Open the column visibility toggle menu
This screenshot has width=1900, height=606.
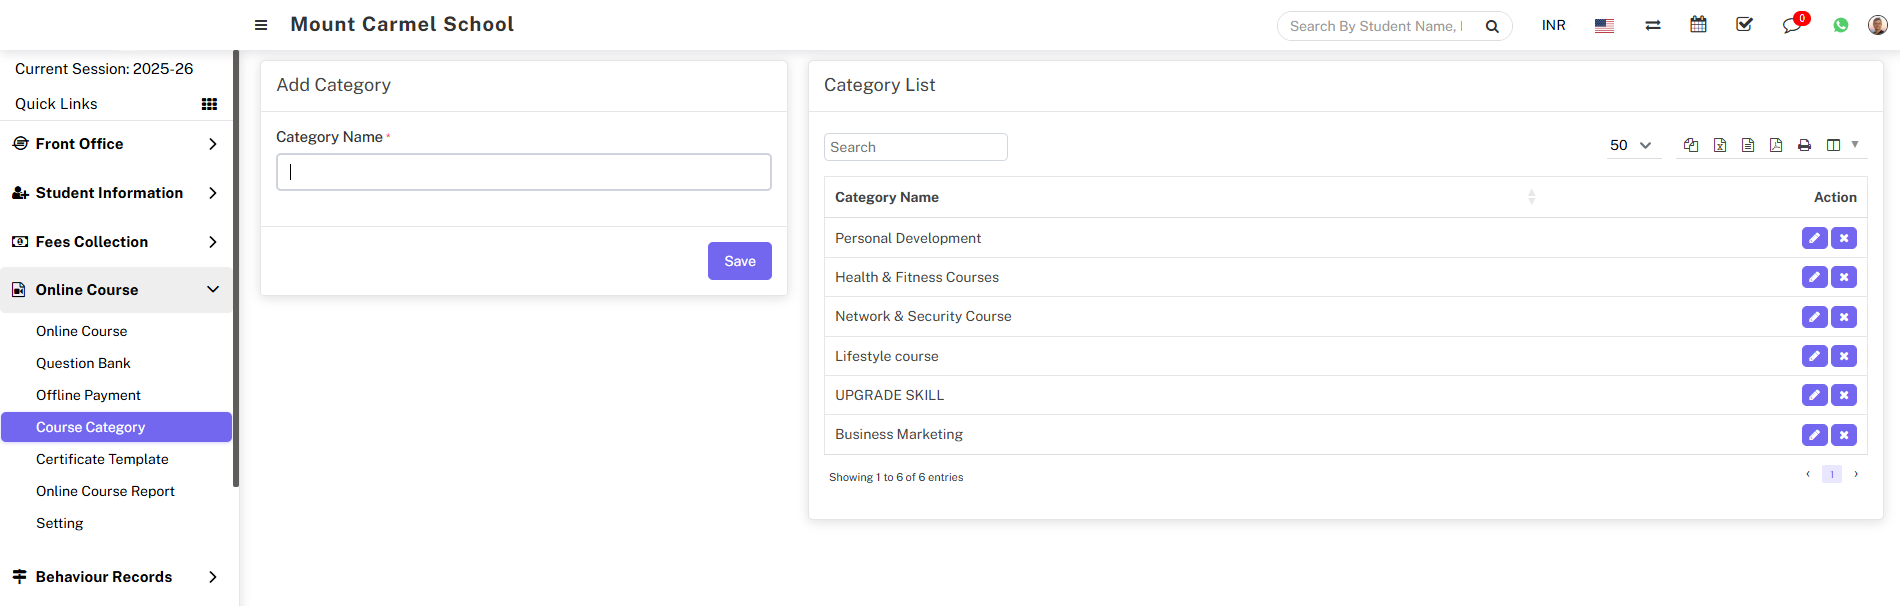pos(1841,145)
